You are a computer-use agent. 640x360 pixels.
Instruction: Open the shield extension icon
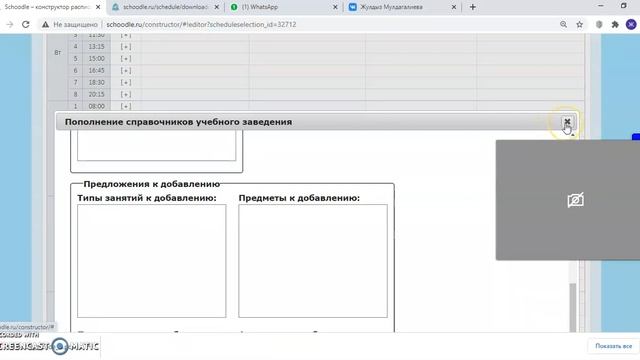(x=599, y=24)
